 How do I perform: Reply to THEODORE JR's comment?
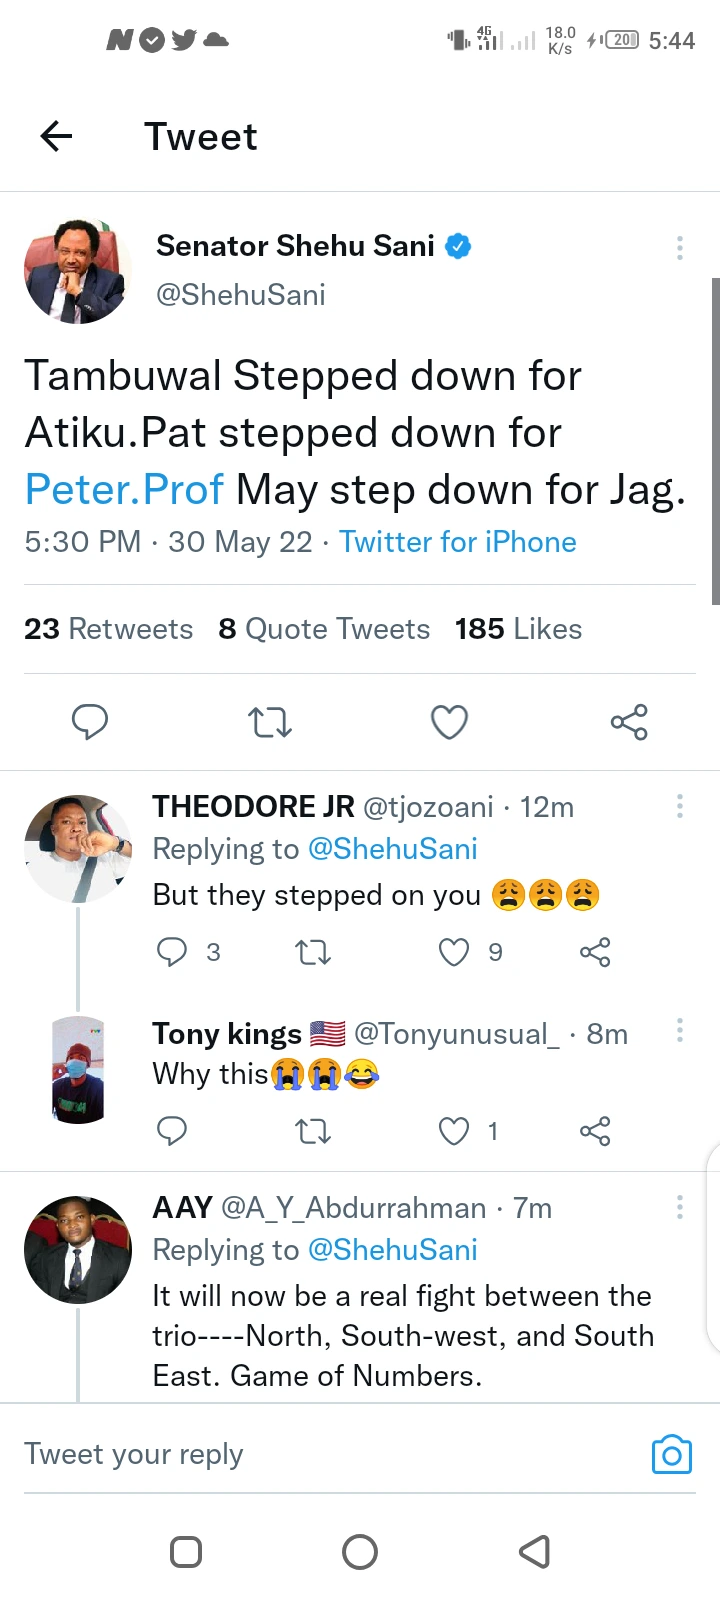[172, 952]
